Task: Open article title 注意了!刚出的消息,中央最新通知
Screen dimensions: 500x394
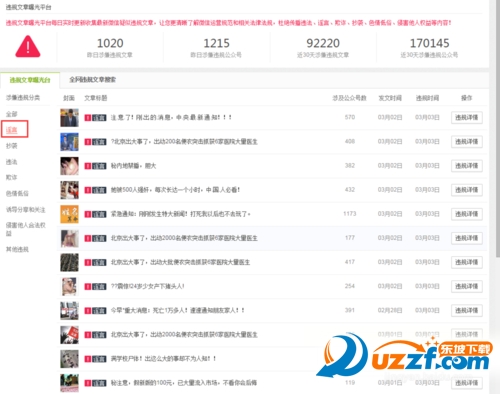Action: click(x=171, y=117)
